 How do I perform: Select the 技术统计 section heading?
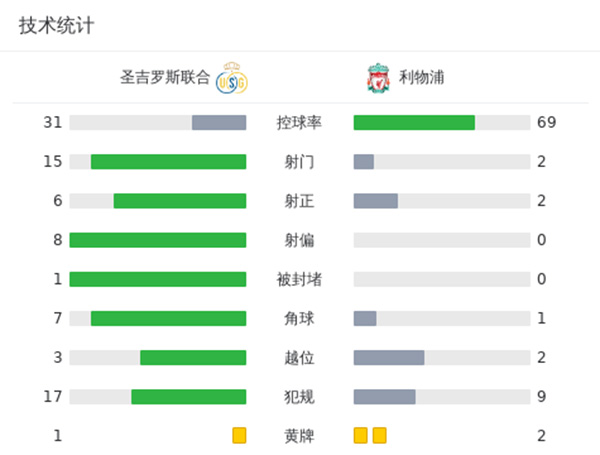tap(56, 26)
